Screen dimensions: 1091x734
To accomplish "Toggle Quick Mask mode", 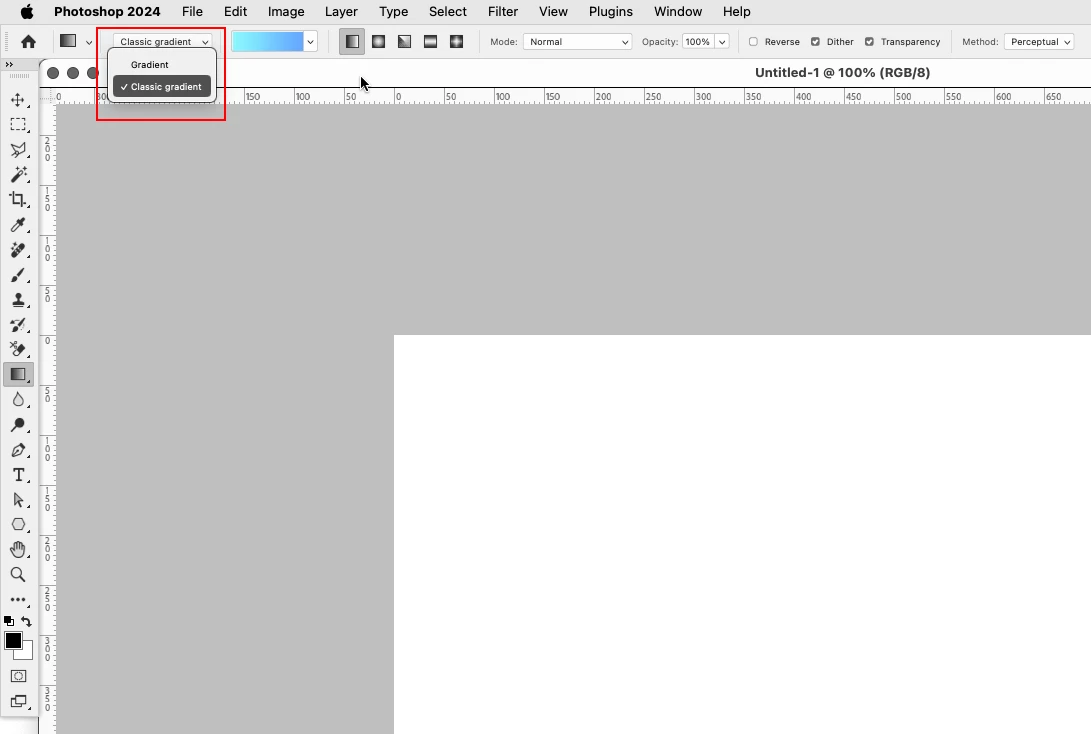I will 18,676.
